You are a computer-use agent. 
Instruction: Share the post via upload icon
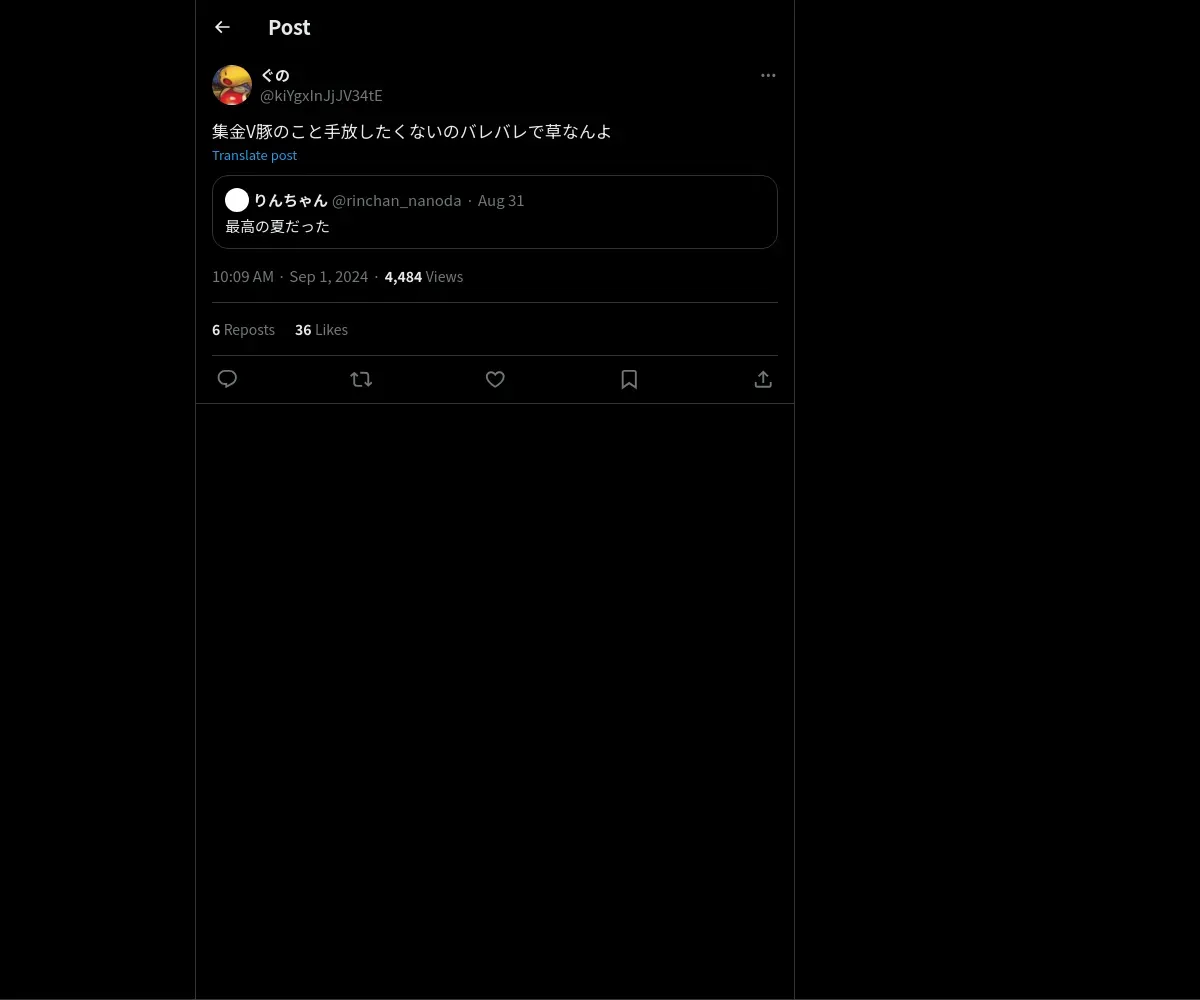tap(763, 379)
